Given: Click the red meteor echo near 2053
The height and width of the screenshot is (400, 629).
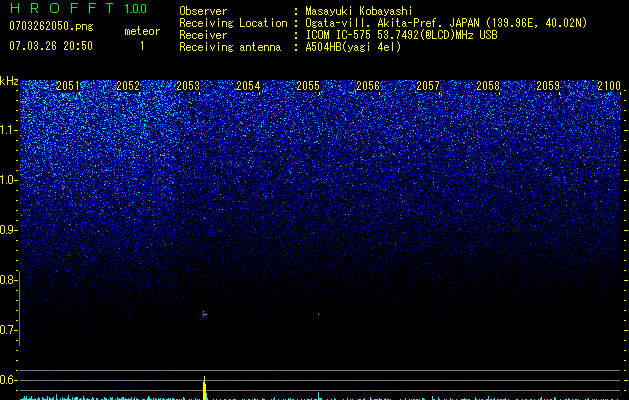Looking at the screenshot, I should pyautogui.click(x=205, y=314).
